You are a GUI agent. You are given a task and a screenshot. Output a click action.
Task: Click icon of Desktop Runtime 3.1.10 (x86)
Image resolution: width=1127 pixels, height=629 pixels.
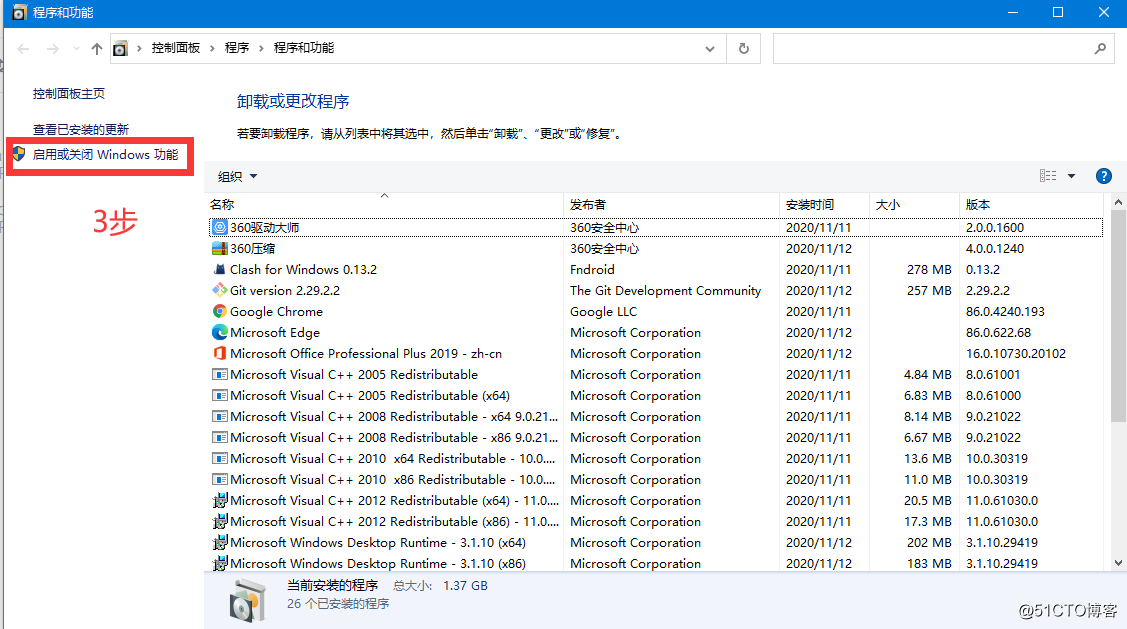click(x=220, y=563)
